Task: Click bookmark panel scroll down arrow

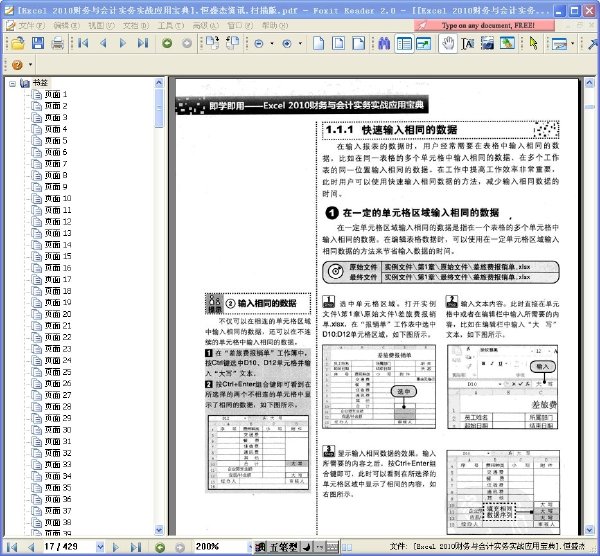Action: point(159,530)
